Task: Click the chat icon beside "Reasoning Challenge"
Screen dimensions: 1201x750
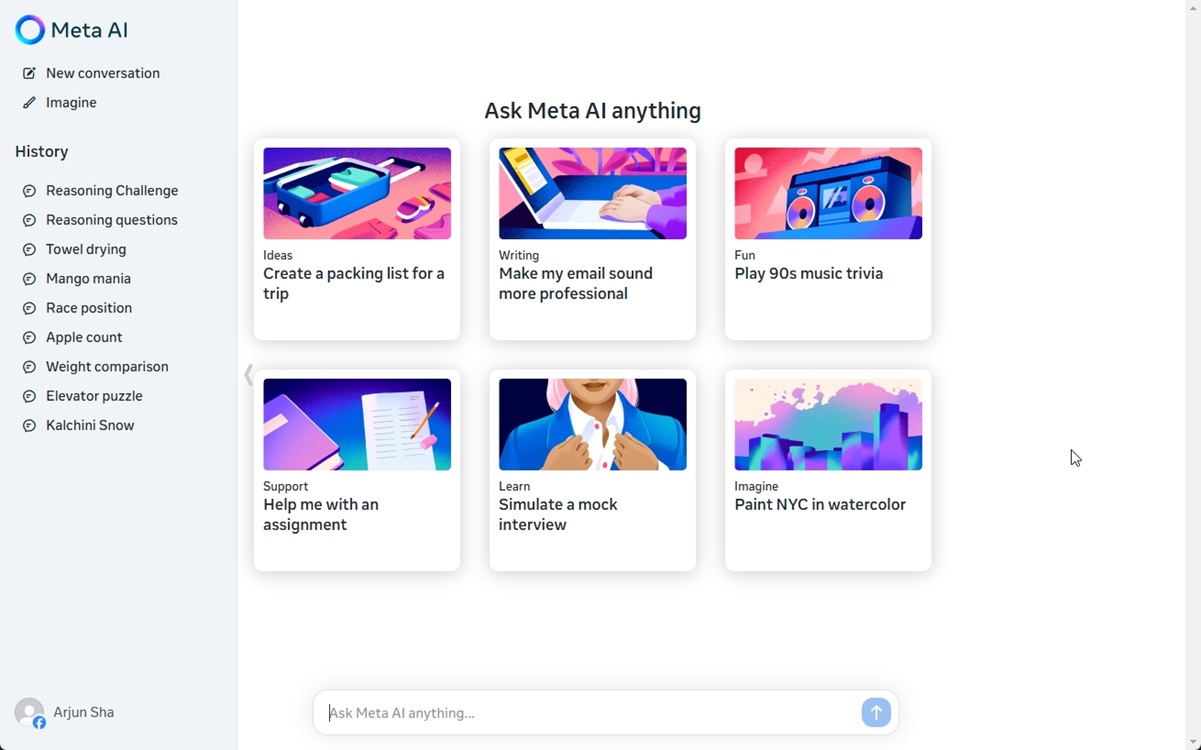Action: (28, 190)
